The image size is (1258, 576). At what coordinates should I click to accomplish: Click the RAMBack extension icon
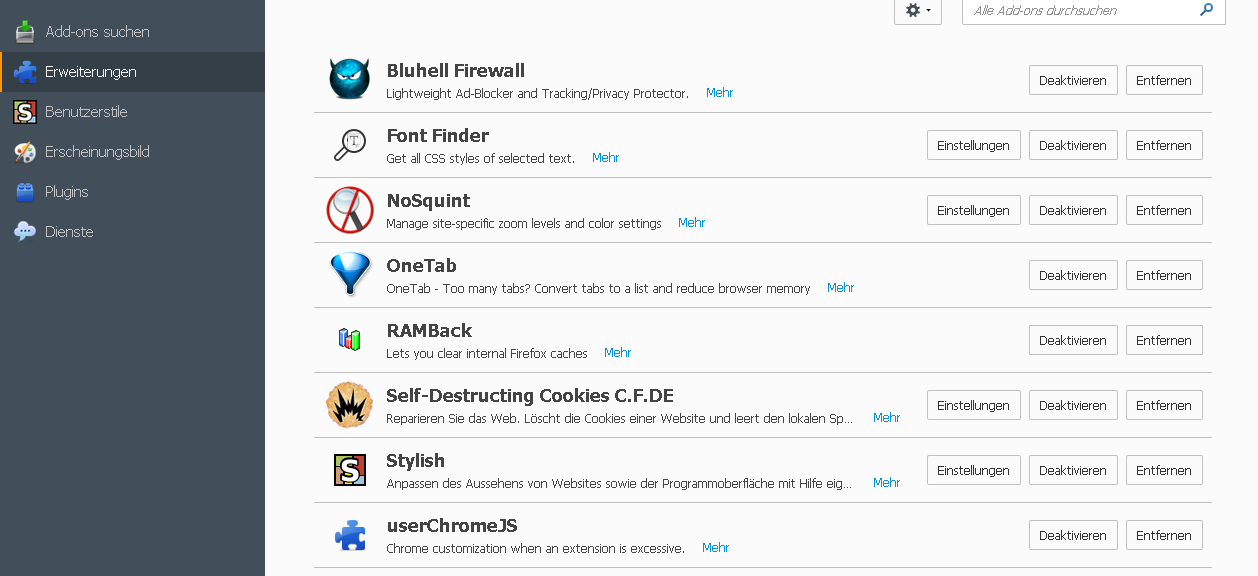point(349,340)
